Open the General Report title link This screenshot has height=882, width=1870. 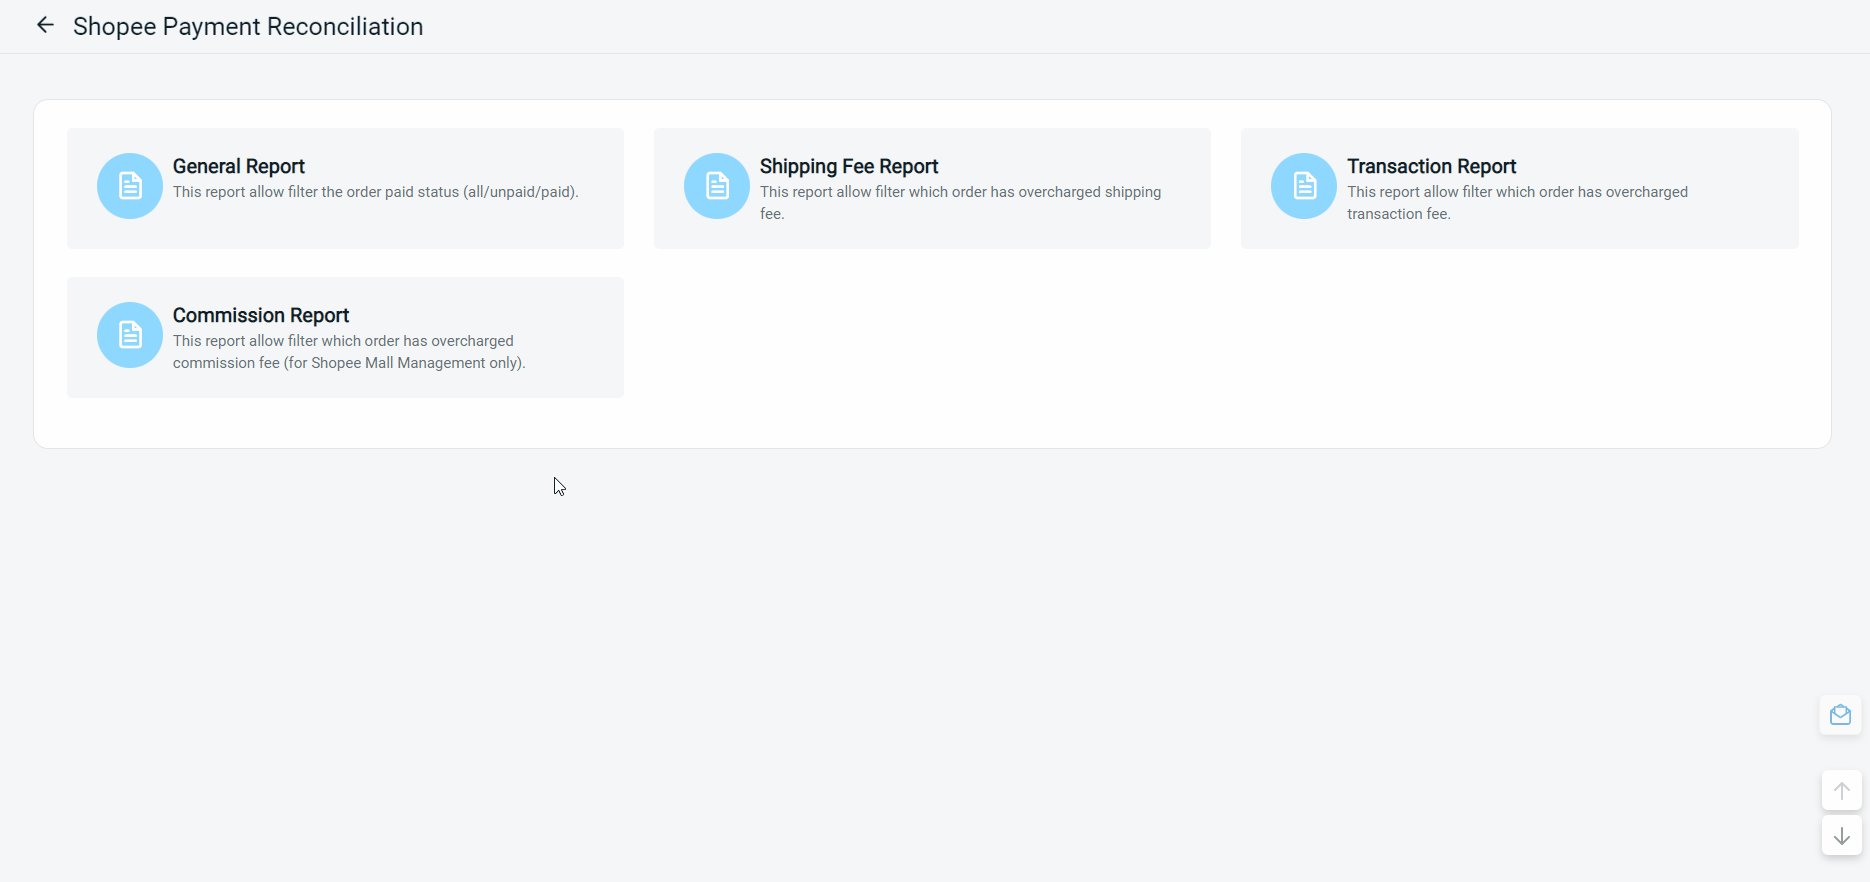point(238,166)
